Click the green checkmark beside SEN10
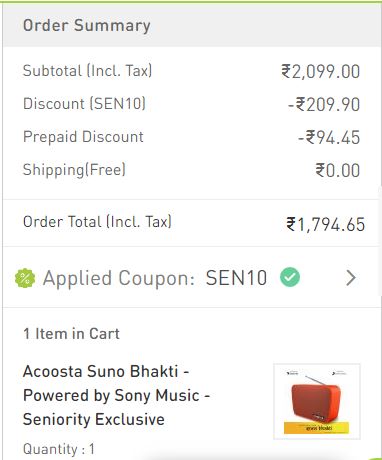The height and width of the screenshot is (460, 382). (x=290, y=277)
